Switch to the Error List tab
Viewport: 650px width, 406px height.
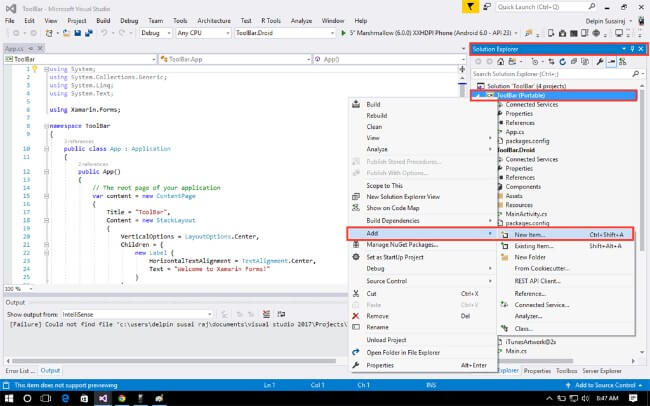(x=20, y=370)
